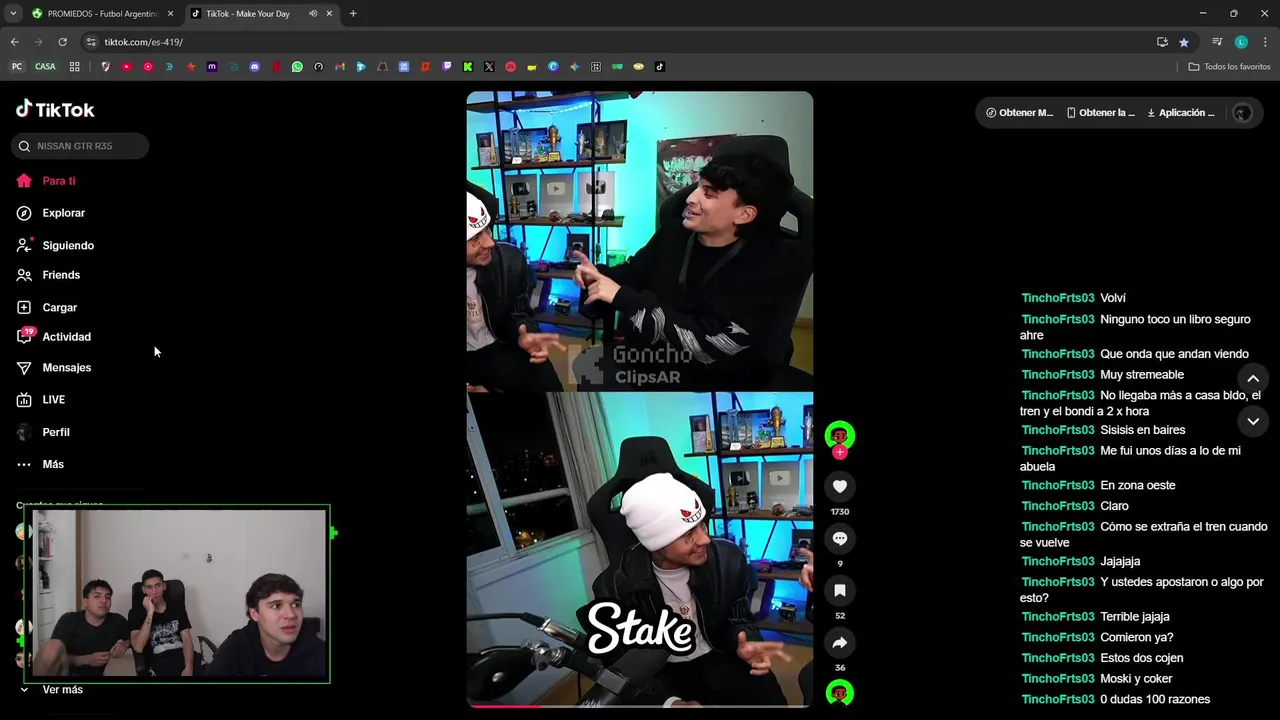Open a new browser tab
Viewport: 1280px width, 720px height.
click(353, 14)
